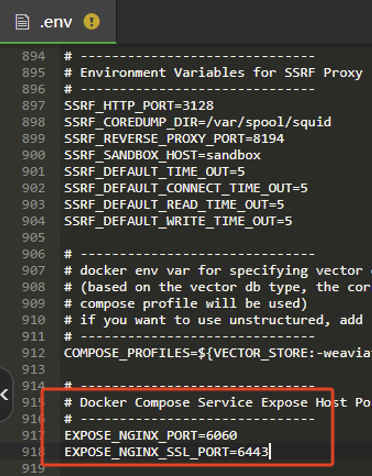Click the COMPOSE_PROFILES variable line
The image size is (372, 476).
tap(218, 353)
